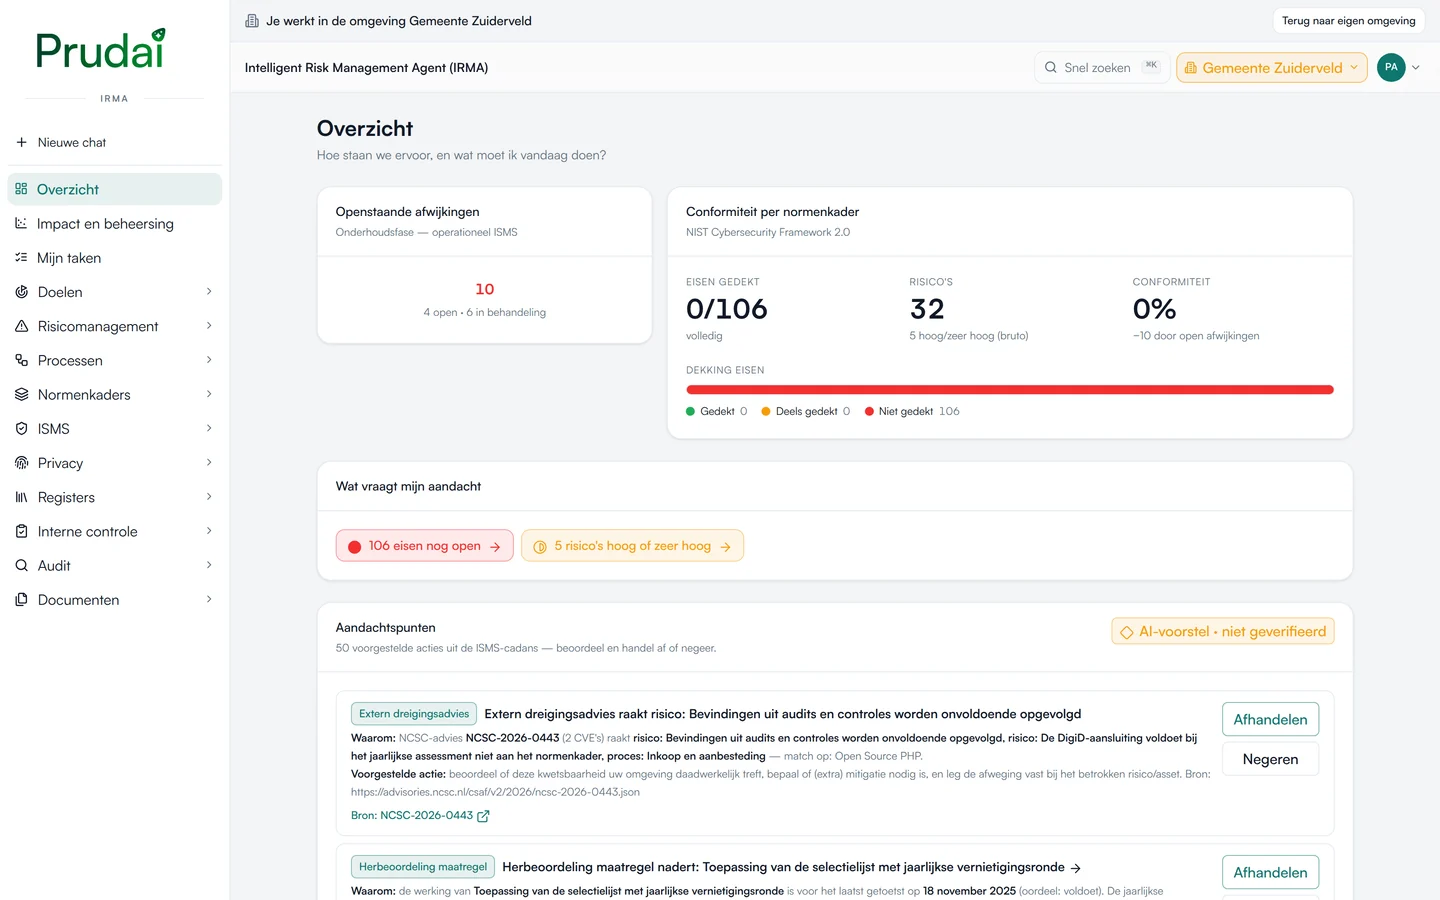
Task: Click Afhandelen for Herbeoordeling maatregel item
Action: [1270, 872]
